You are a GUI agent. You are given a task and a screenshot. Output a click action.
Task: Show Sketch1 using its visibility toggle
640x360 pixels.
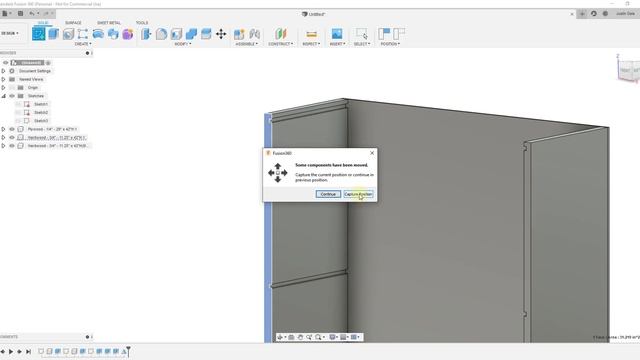click(x=18, y=104)
